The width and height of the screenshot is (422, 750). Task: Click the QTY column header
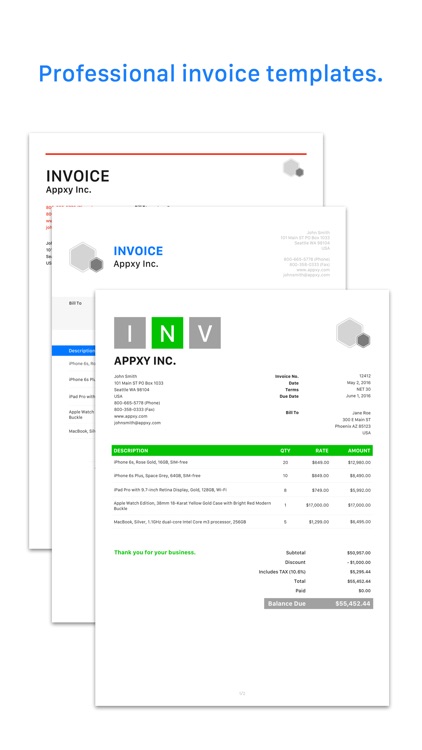[x=285, y=451]
